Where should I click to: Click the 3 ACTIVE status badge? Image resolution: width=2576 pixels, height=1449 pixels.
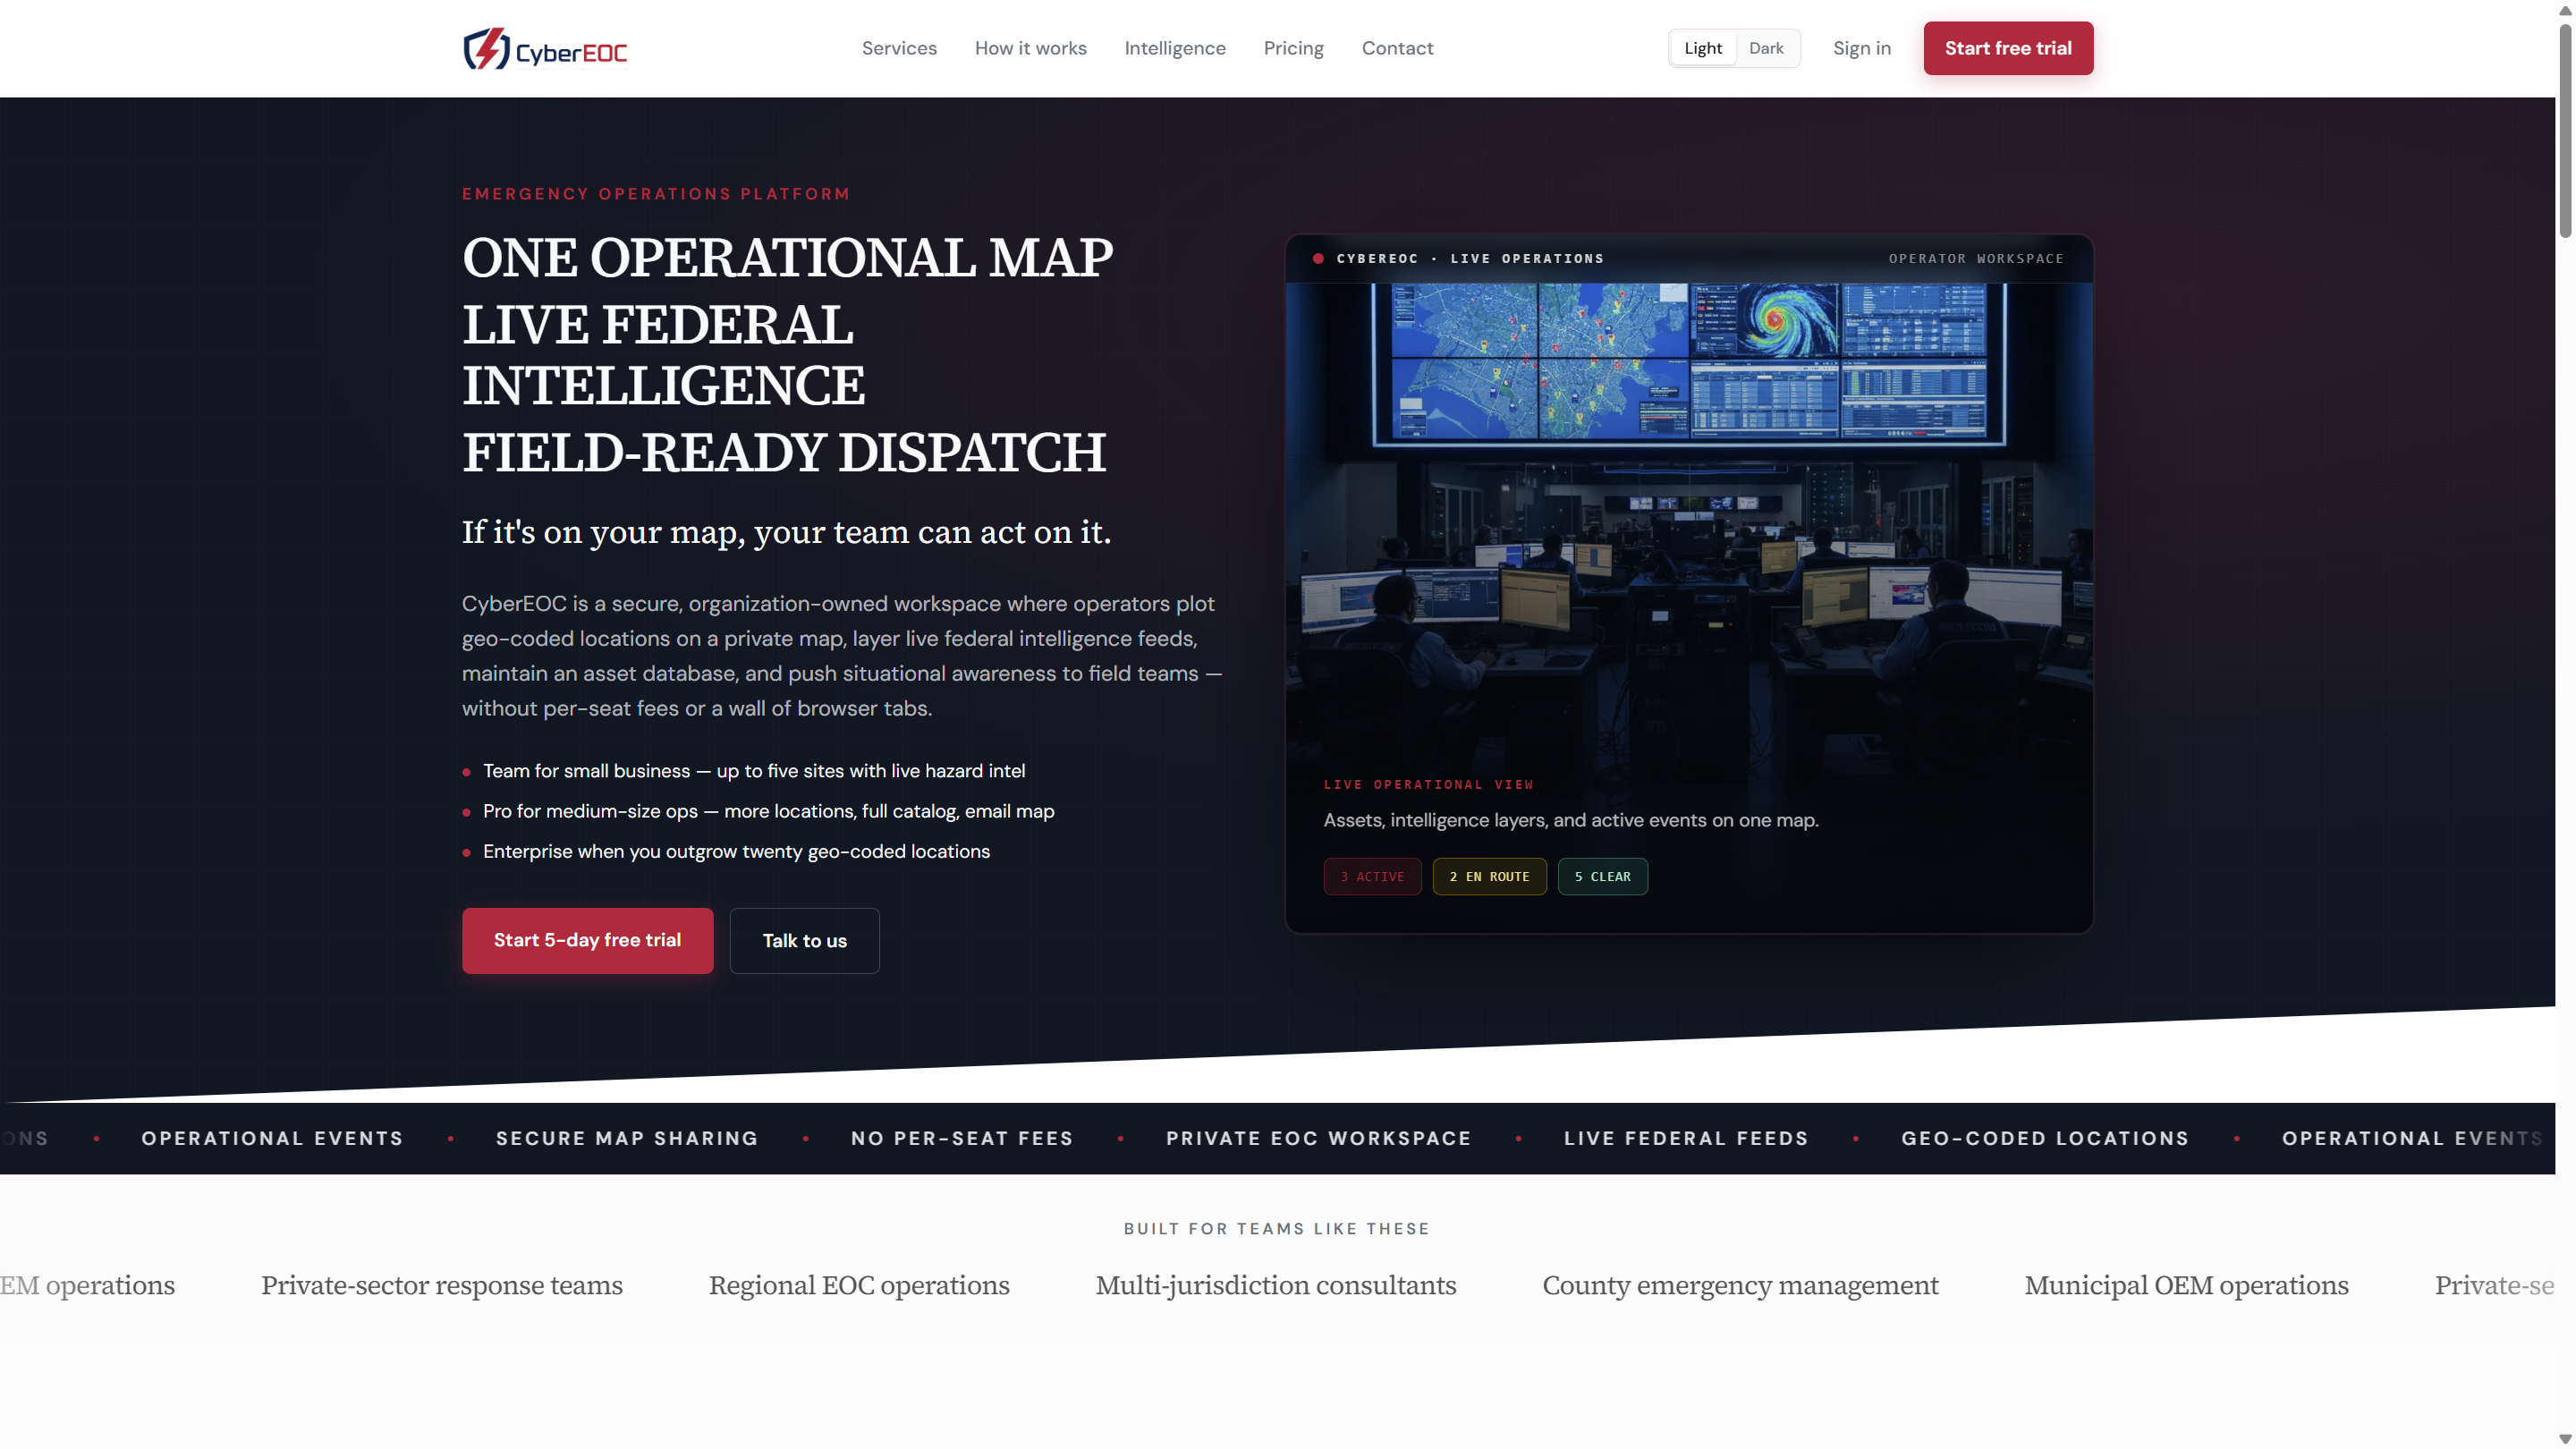1372,876
